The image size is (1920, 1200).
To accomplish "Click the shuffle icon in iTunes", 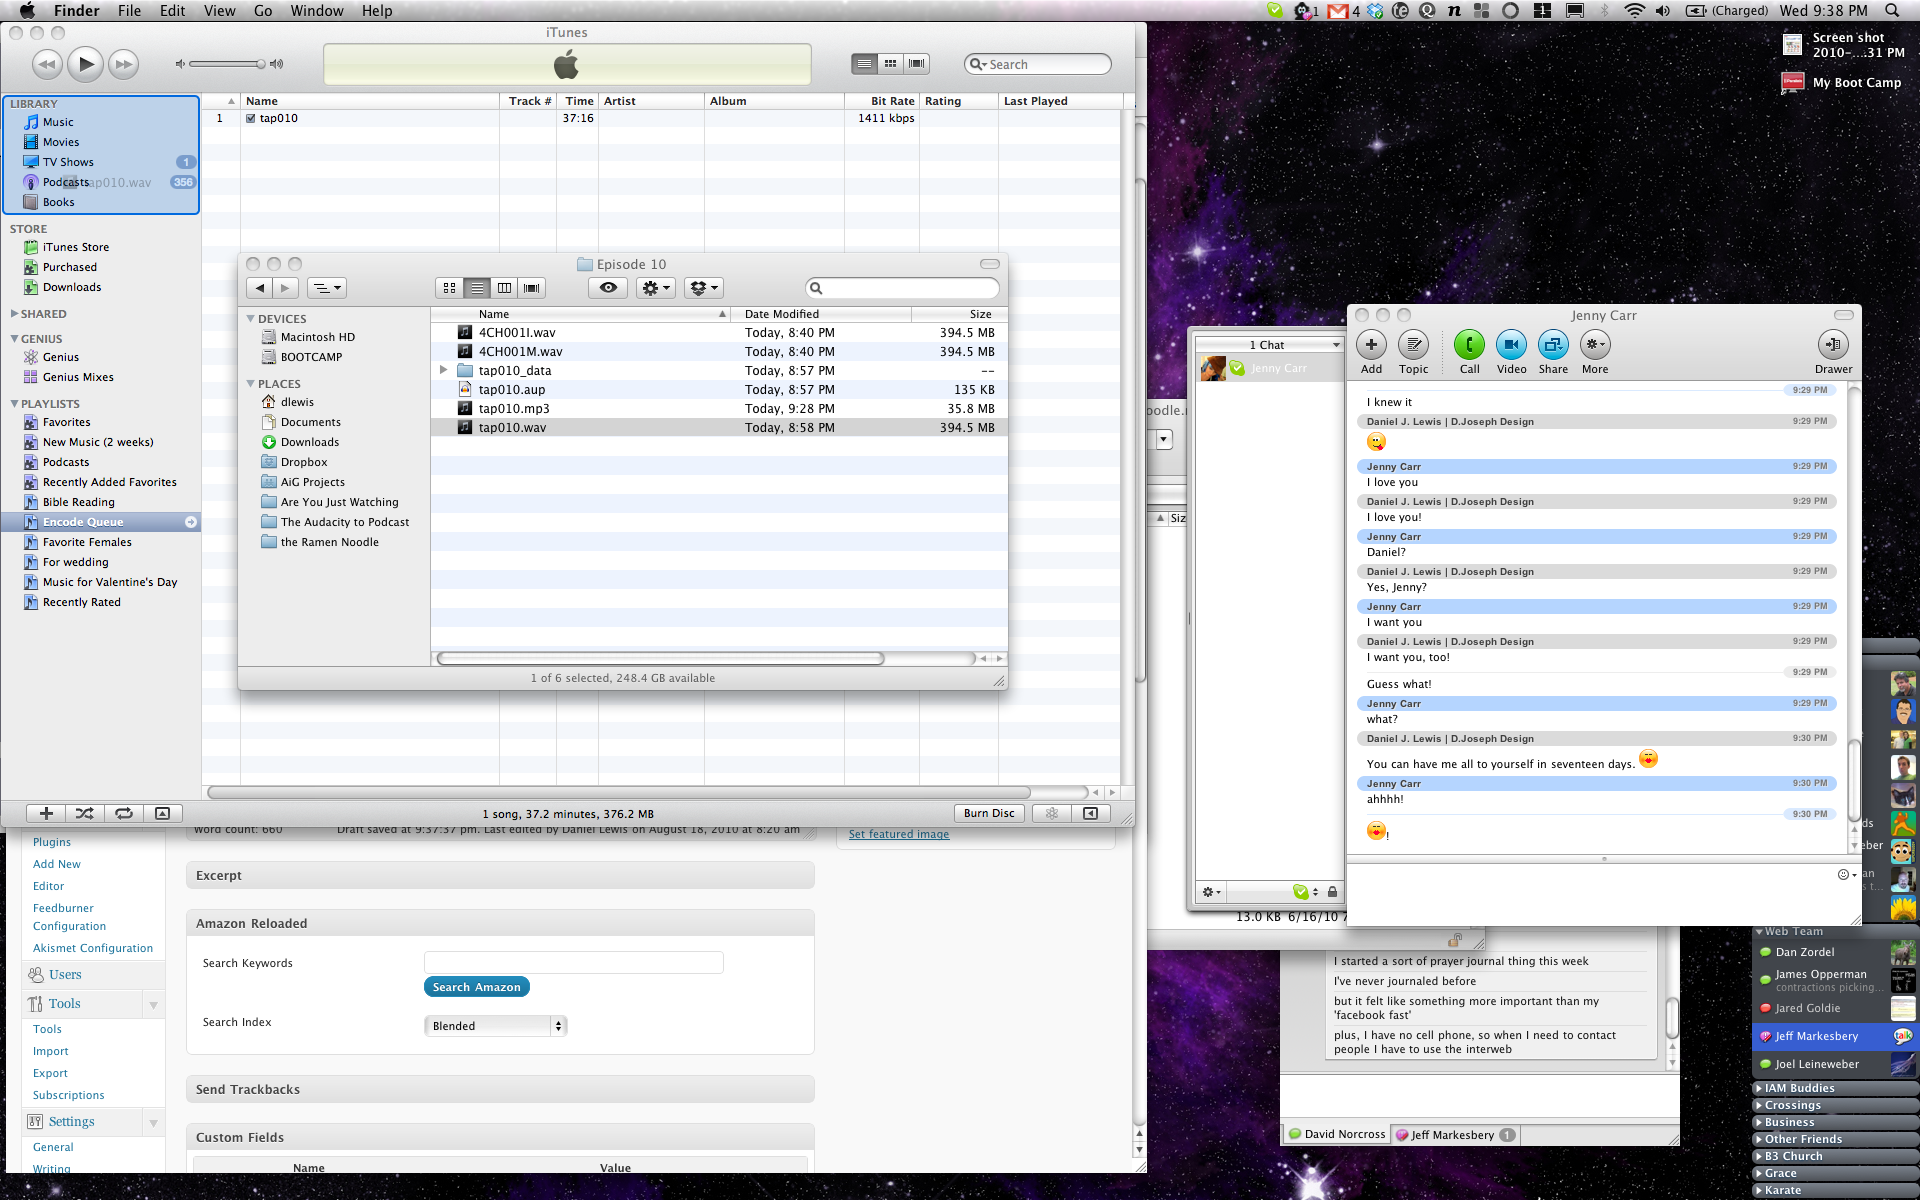I will point(85,813).
